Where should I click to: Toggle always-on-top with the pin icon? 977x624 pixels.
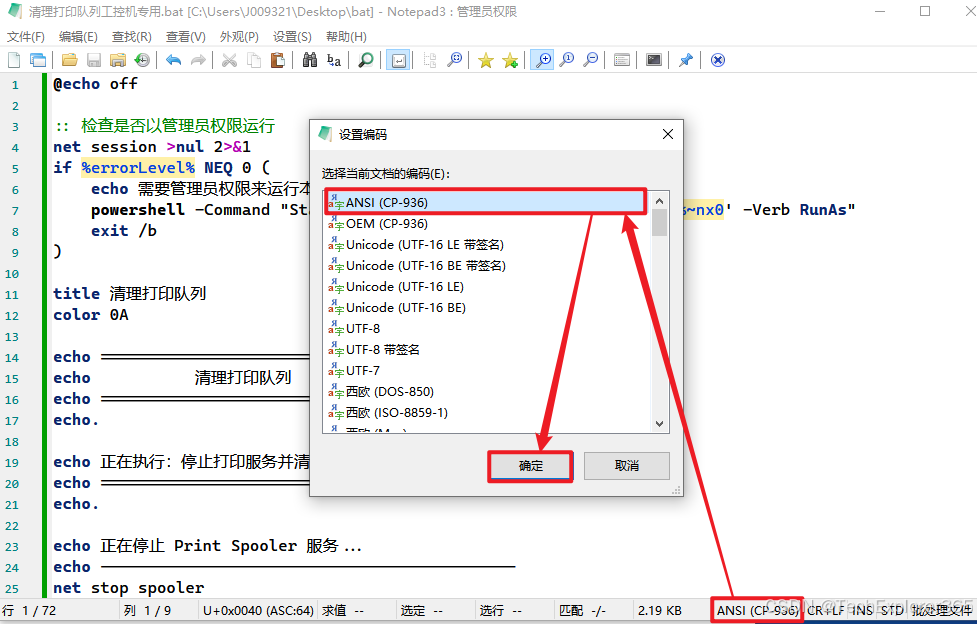coord(686,60)
